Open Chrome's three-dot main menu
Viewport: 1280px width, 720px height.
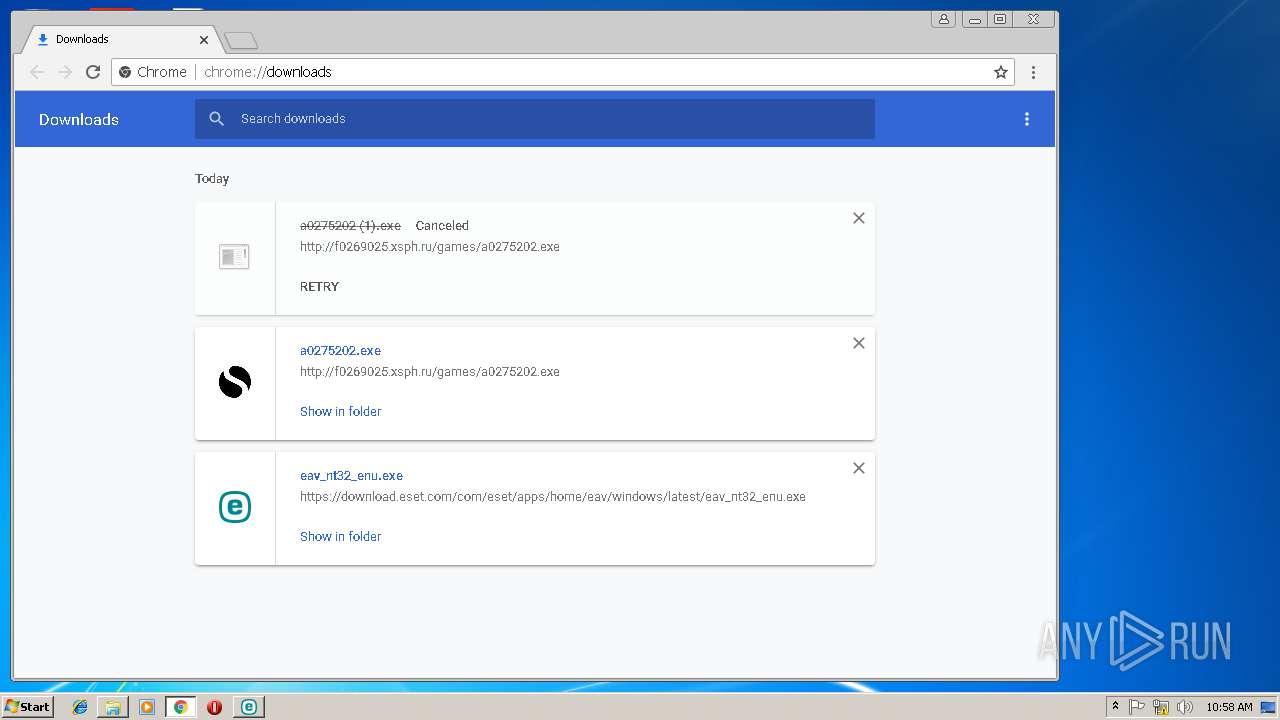click(1033, 72)
